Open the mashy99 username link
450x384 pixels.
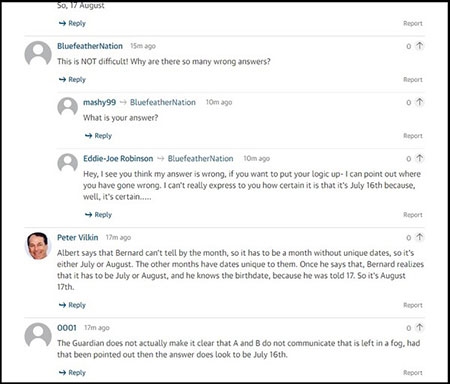click(99, 102)
